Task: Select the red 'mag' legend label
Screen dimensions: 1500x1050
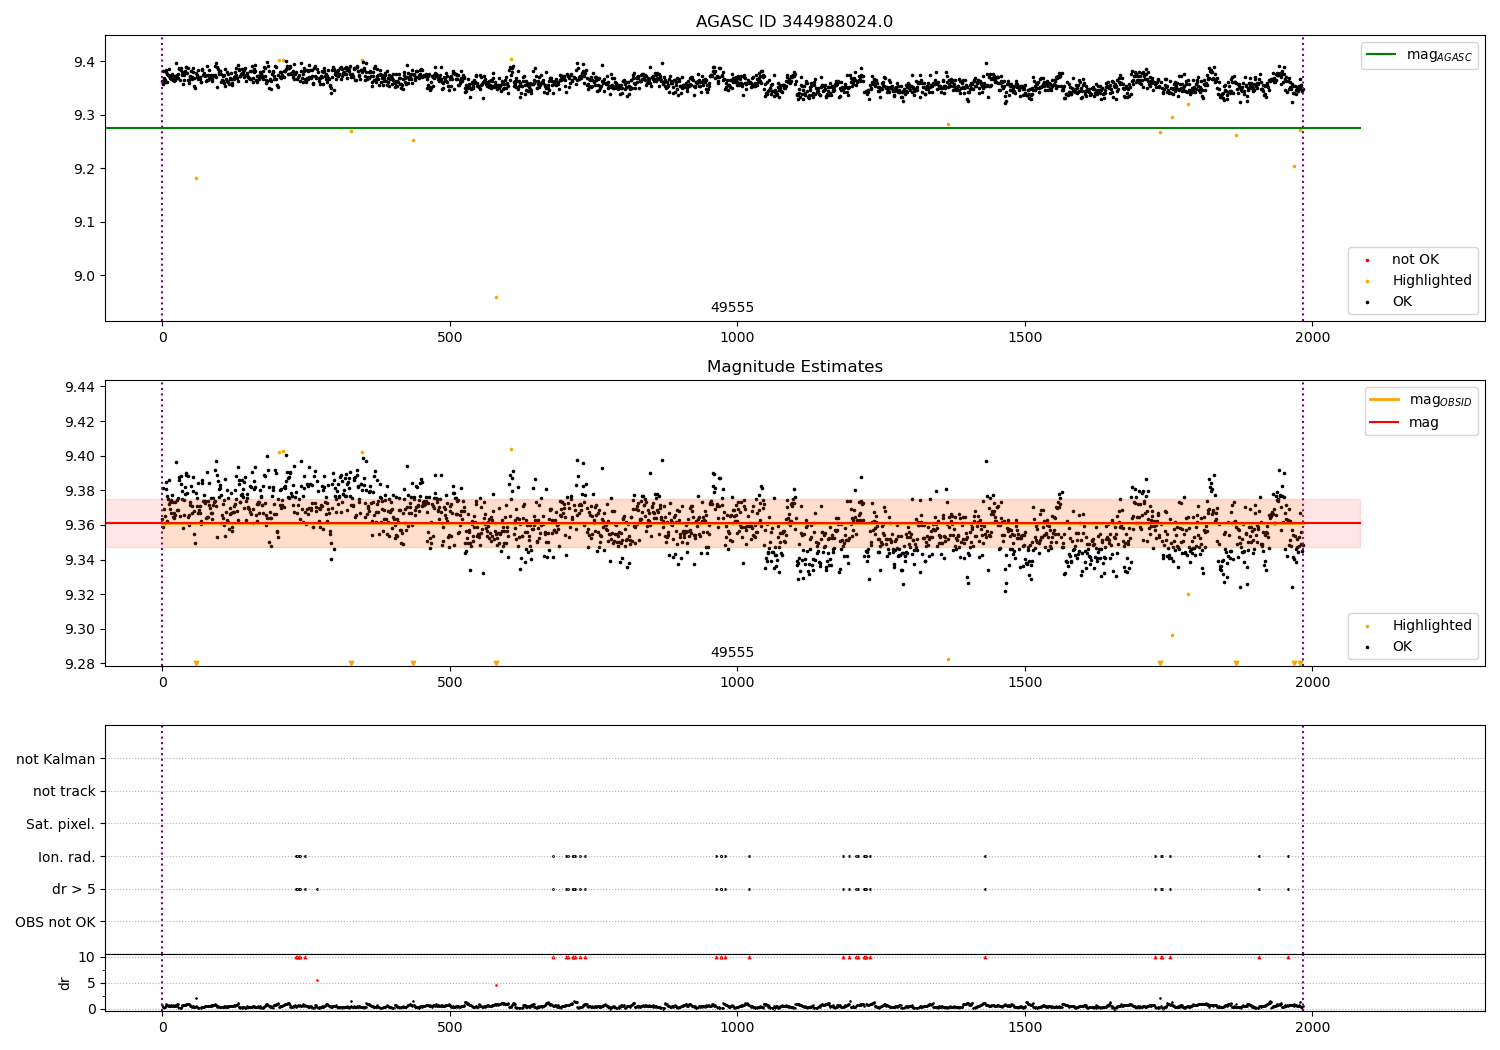Action: click(x=1424, y=423)
